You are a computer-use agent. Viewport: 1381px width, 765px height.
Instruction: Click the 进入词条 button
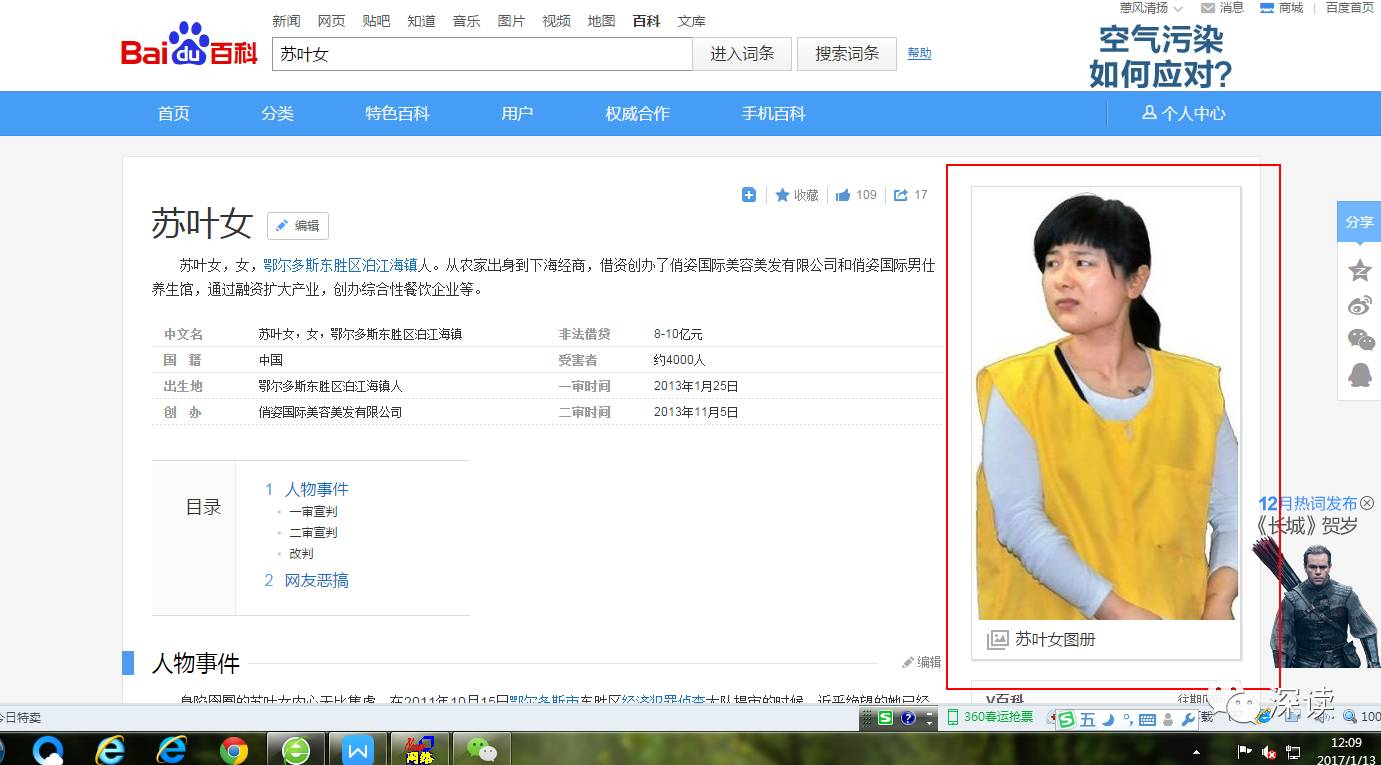click(x=742, y=54)
